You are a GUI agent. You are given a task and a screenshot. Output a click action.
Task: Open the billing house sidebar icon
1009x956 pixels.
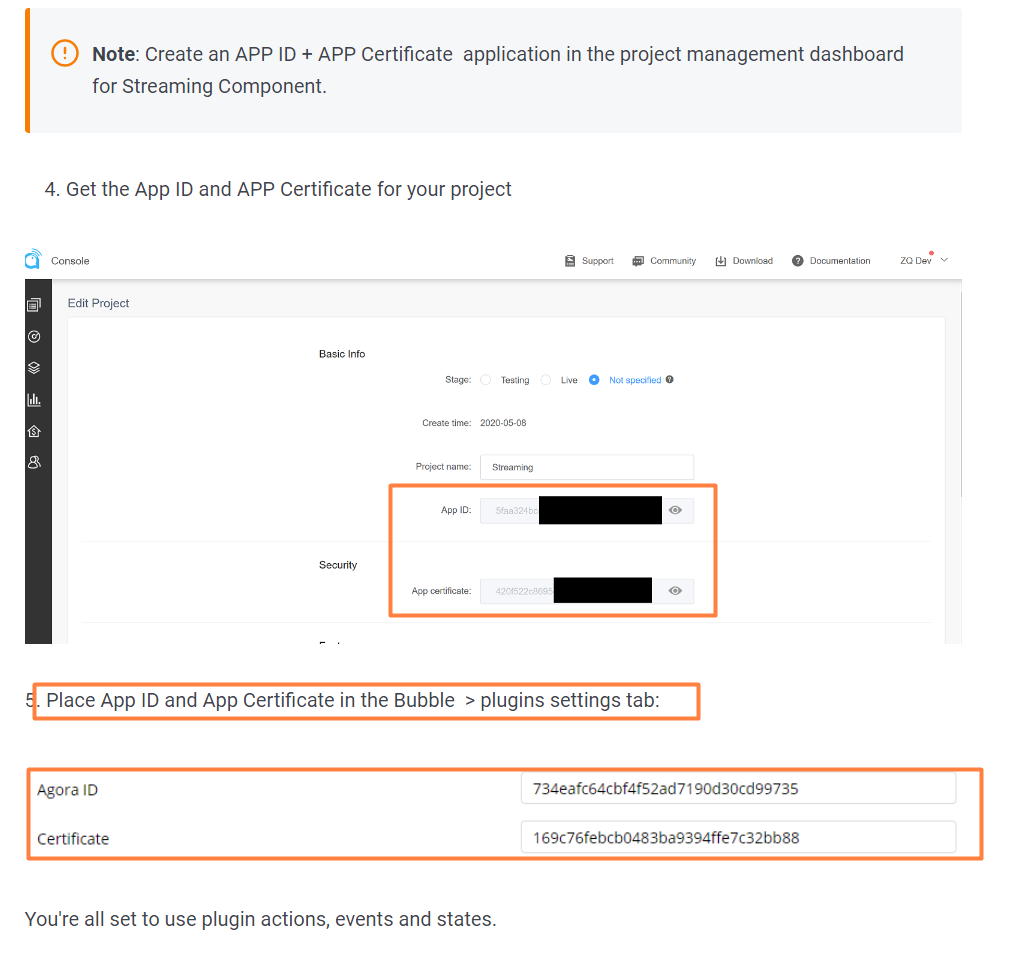(34, 431)
